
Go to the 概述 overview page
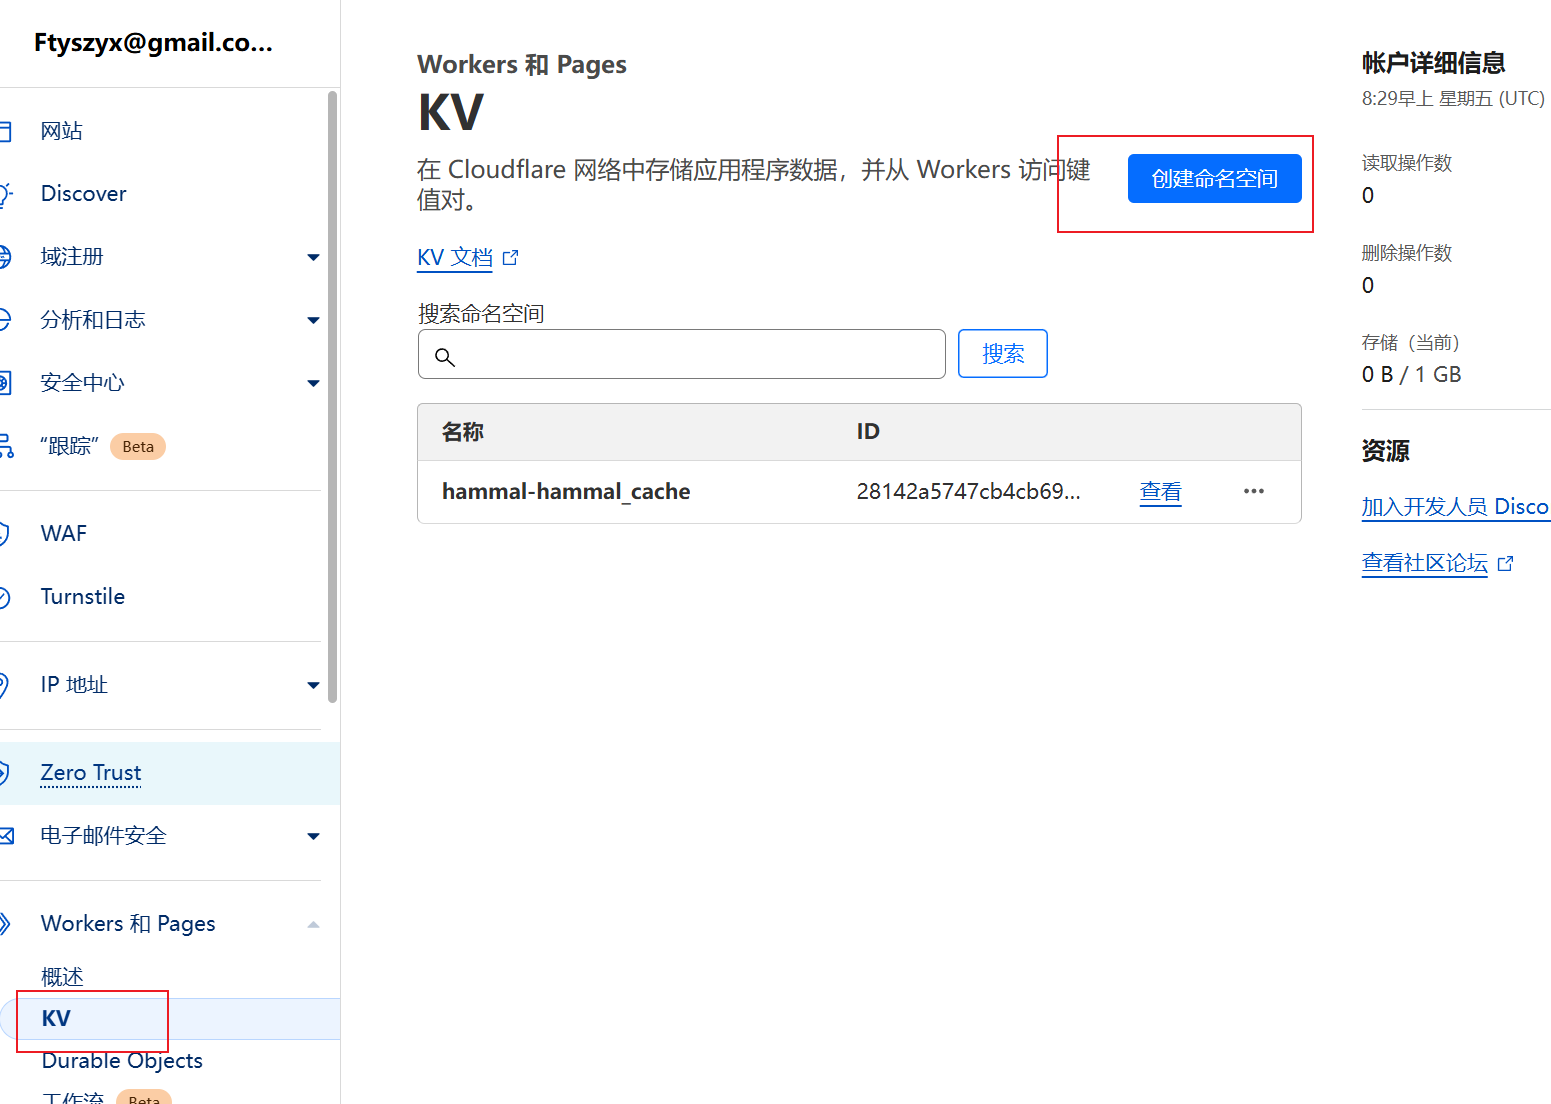point(62,976)
